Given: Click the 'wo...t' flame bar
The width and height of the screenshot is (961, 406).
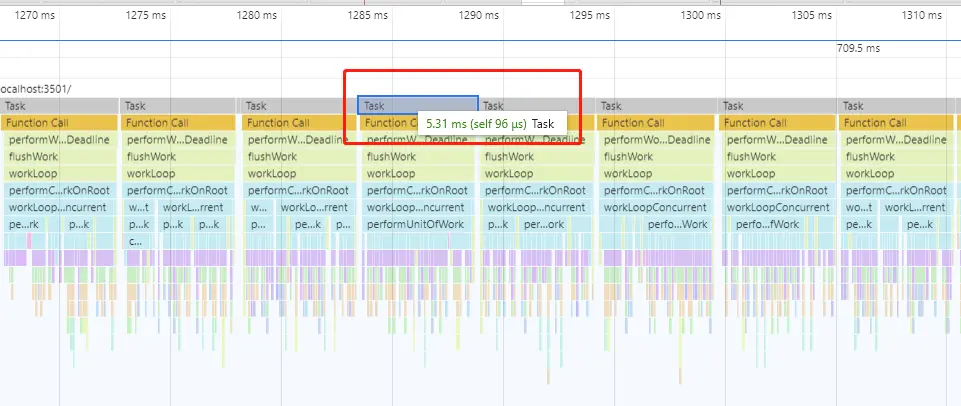Looking at the screenshot, I should tap(859, 207).
